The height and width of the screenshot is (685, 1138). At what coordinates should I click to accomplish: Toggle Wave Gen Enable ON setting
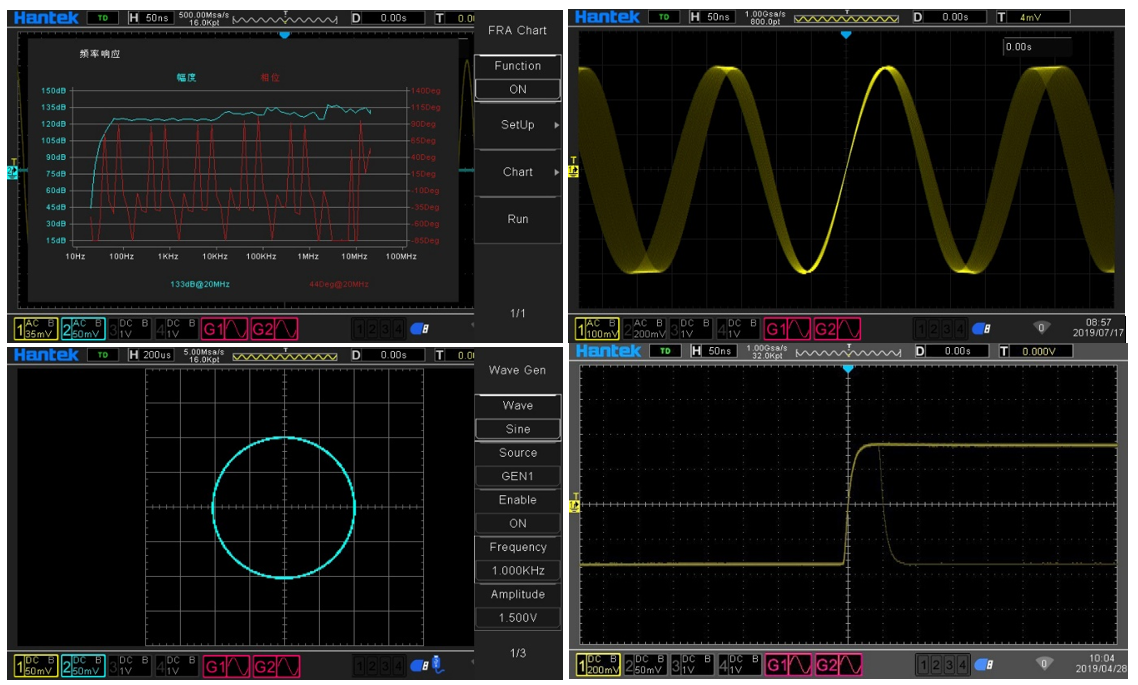pyautogui.click(x=517, y=523)
